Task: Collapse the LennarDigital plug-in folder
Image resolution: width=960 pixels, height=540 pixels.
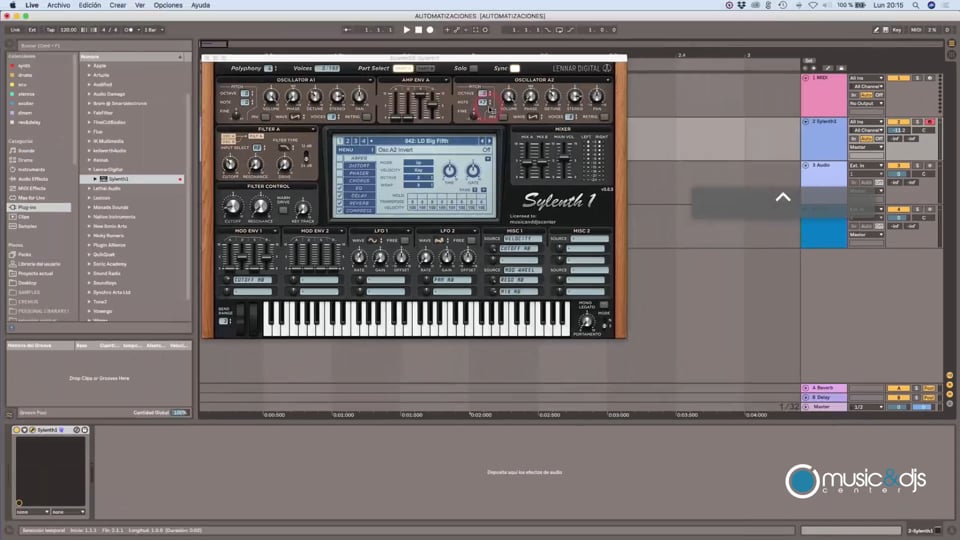Action: 89,169
